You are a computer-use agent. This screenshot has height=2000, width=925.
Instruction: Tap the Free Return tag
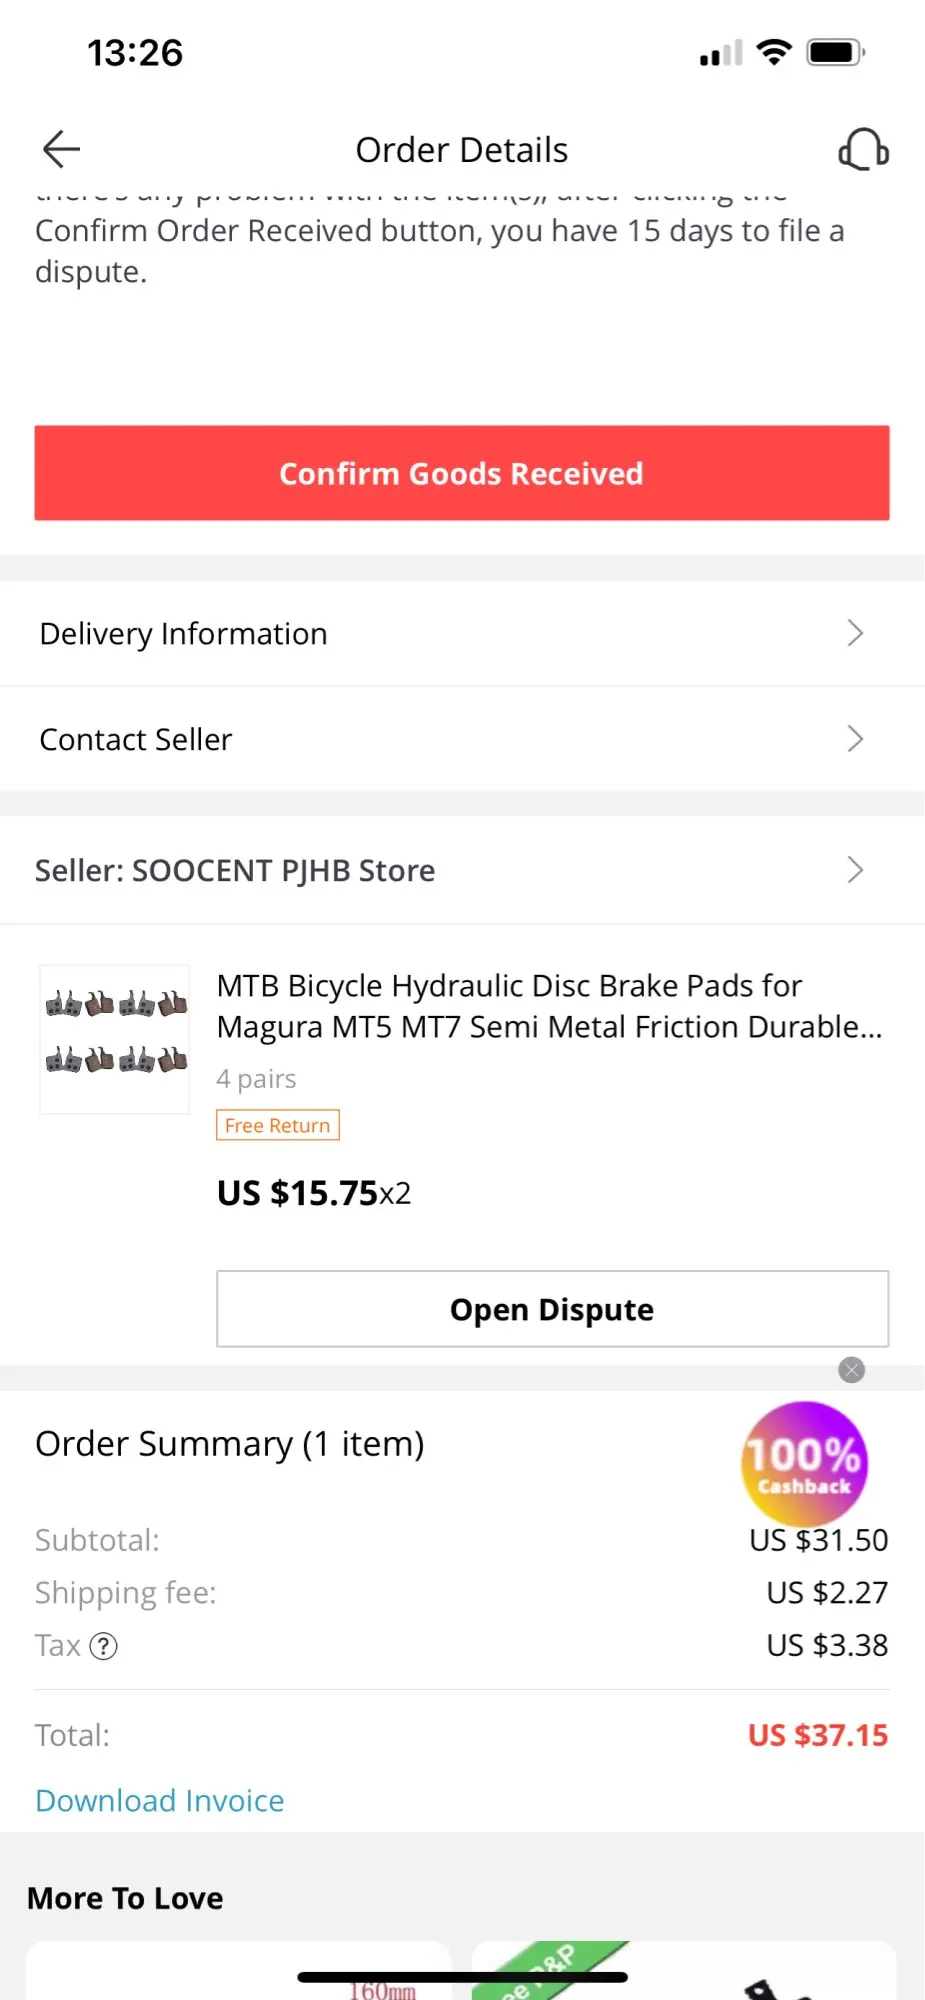pos(278,1125)
